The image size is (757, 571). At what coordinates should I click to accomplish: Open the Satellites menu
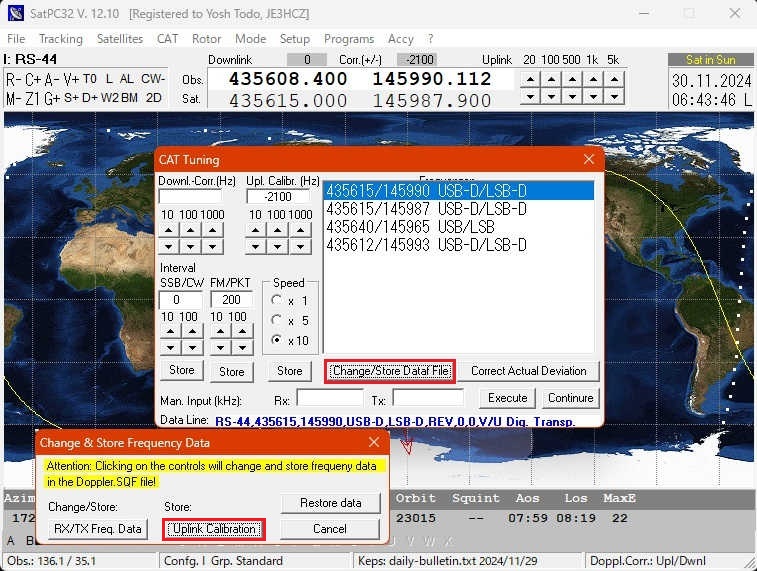120,39
